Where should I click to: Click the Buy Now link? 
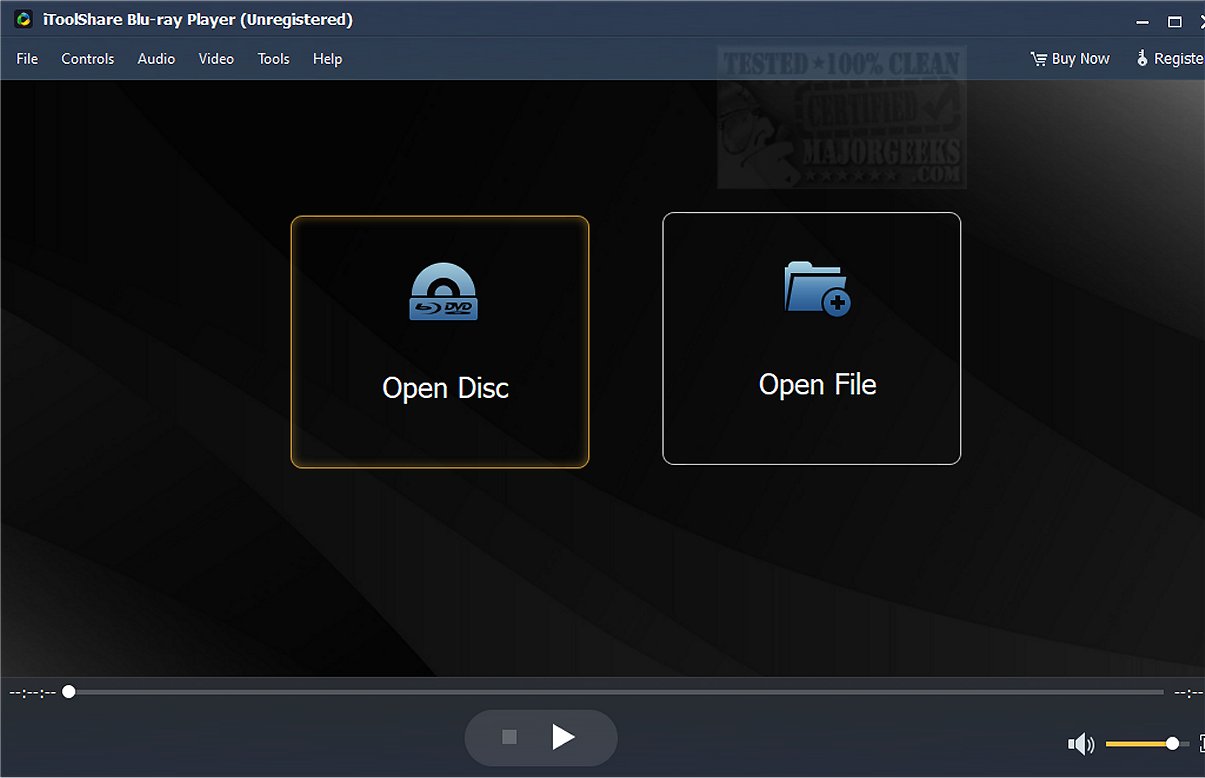pos(1070,59)
